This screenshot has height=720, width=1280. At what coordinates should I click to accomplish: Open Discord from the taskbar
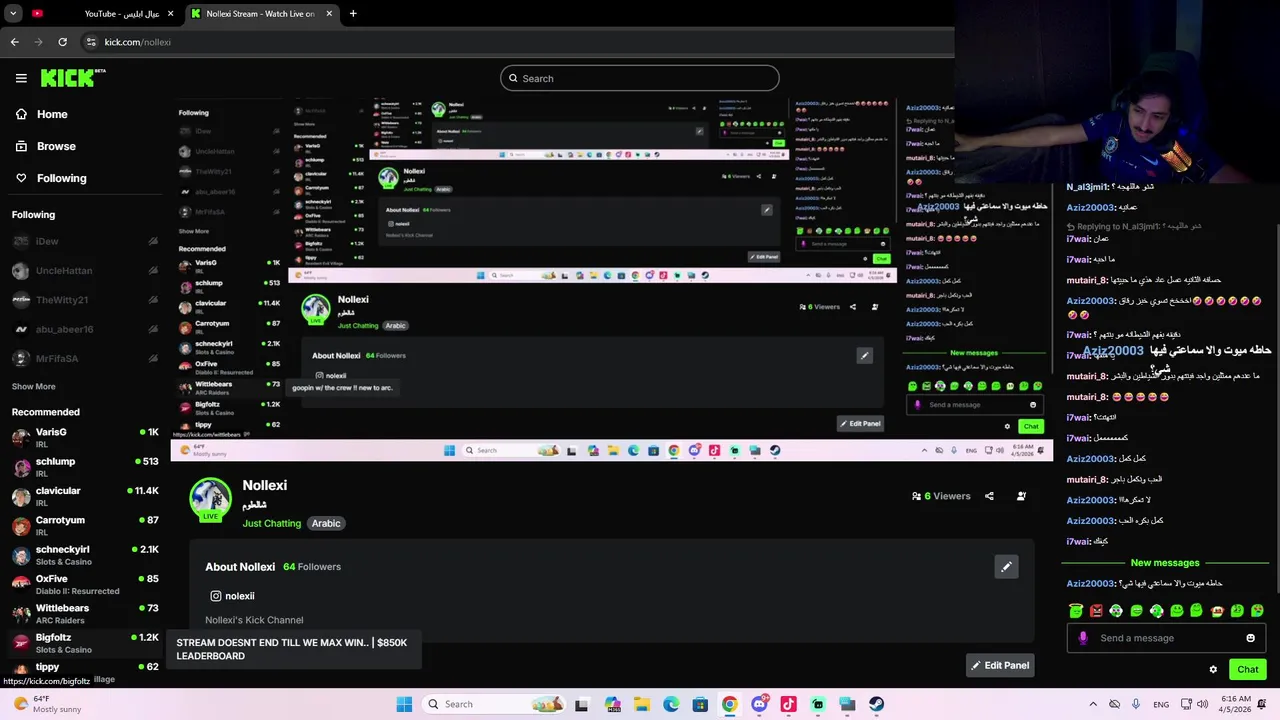pyautogui.click(x=759, y=704)
